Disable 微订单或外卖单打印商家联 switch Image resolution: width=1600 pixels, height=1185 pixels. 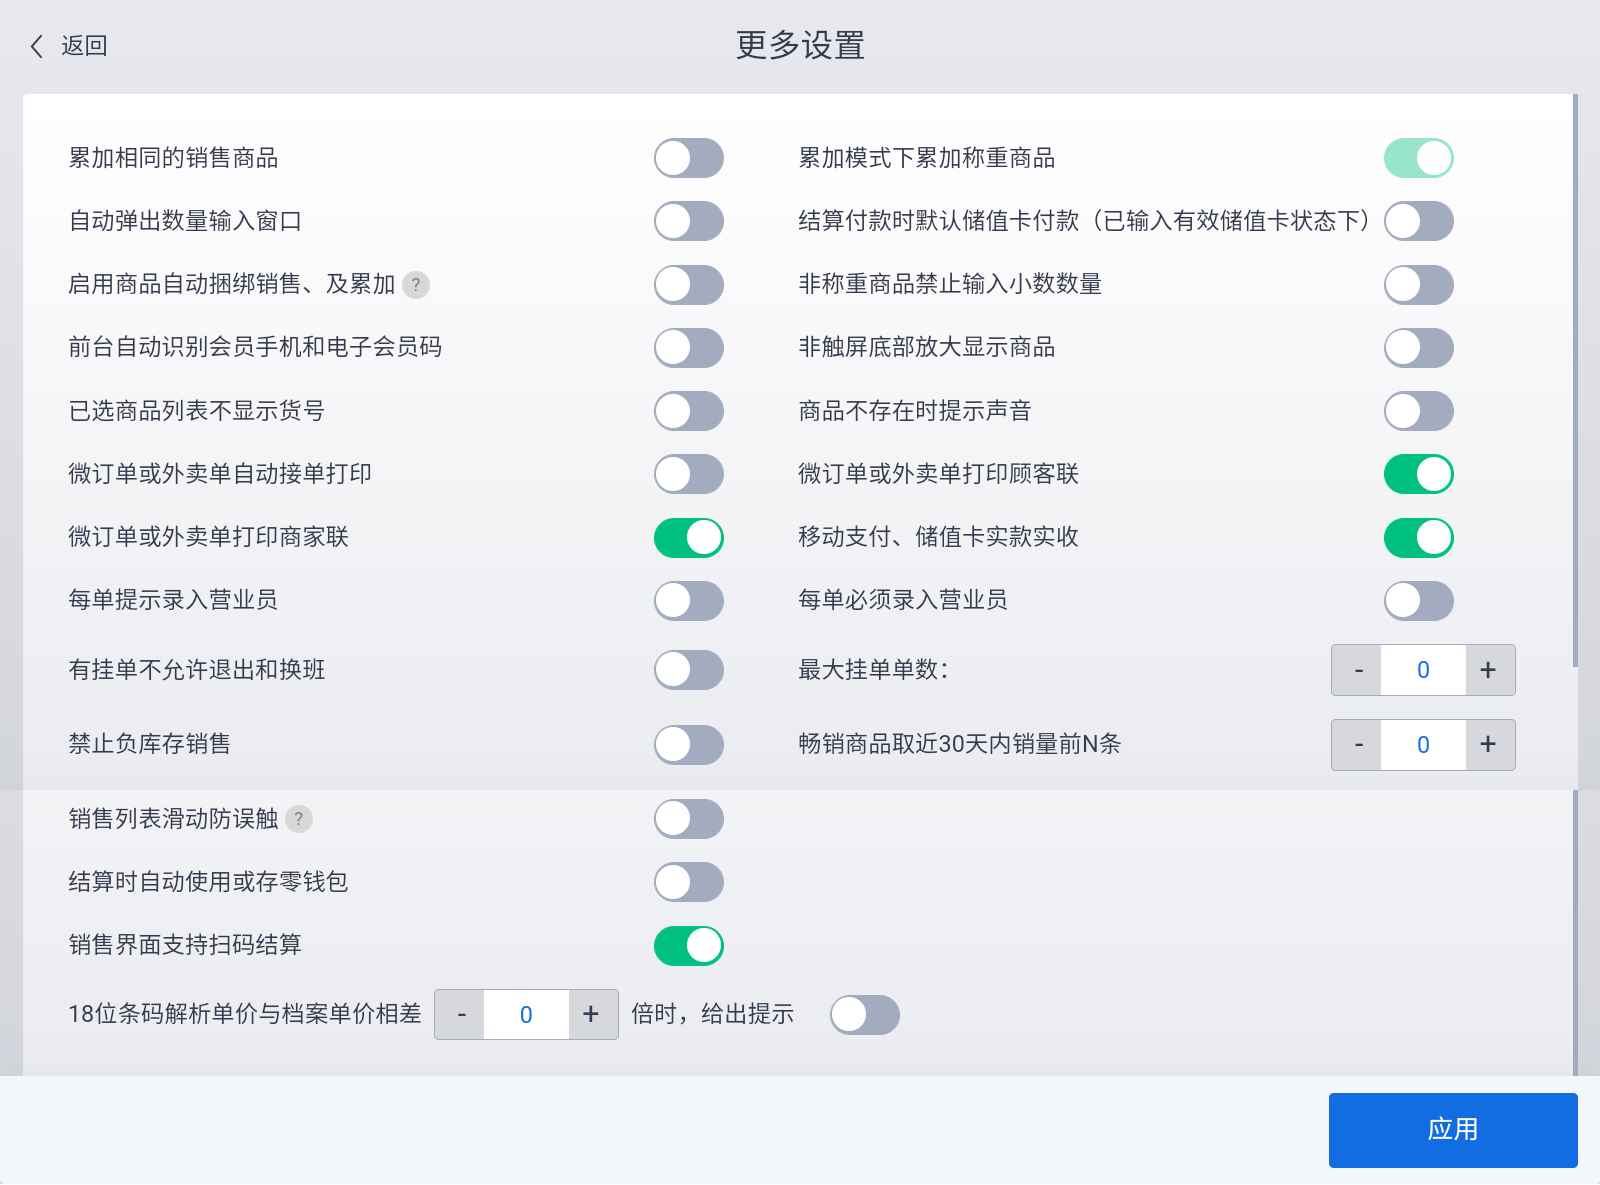(x=688, y=538)
